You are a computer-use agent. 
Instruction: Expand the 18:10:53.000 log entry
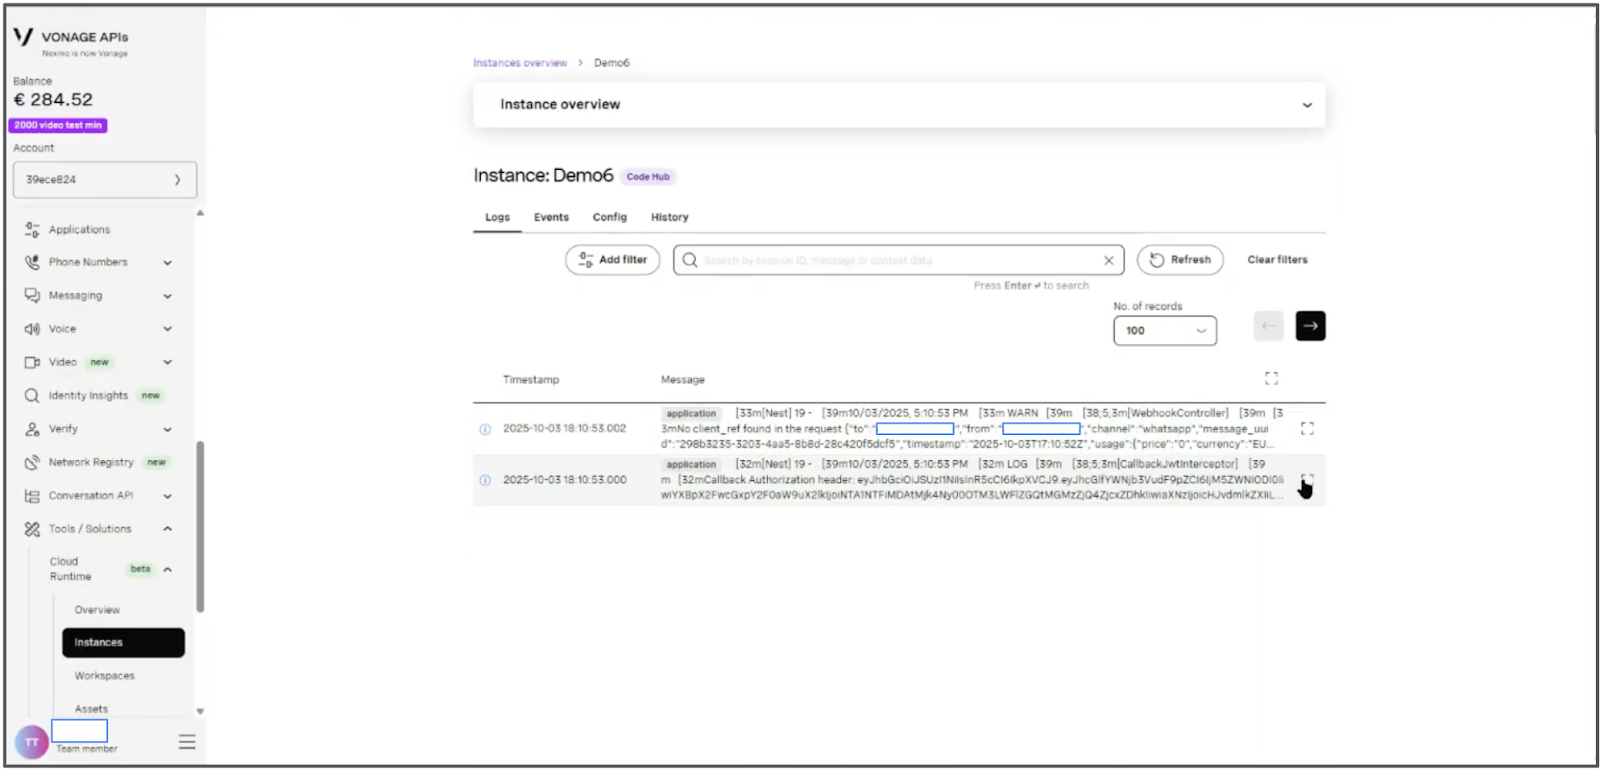click(x=1307, y=480)
